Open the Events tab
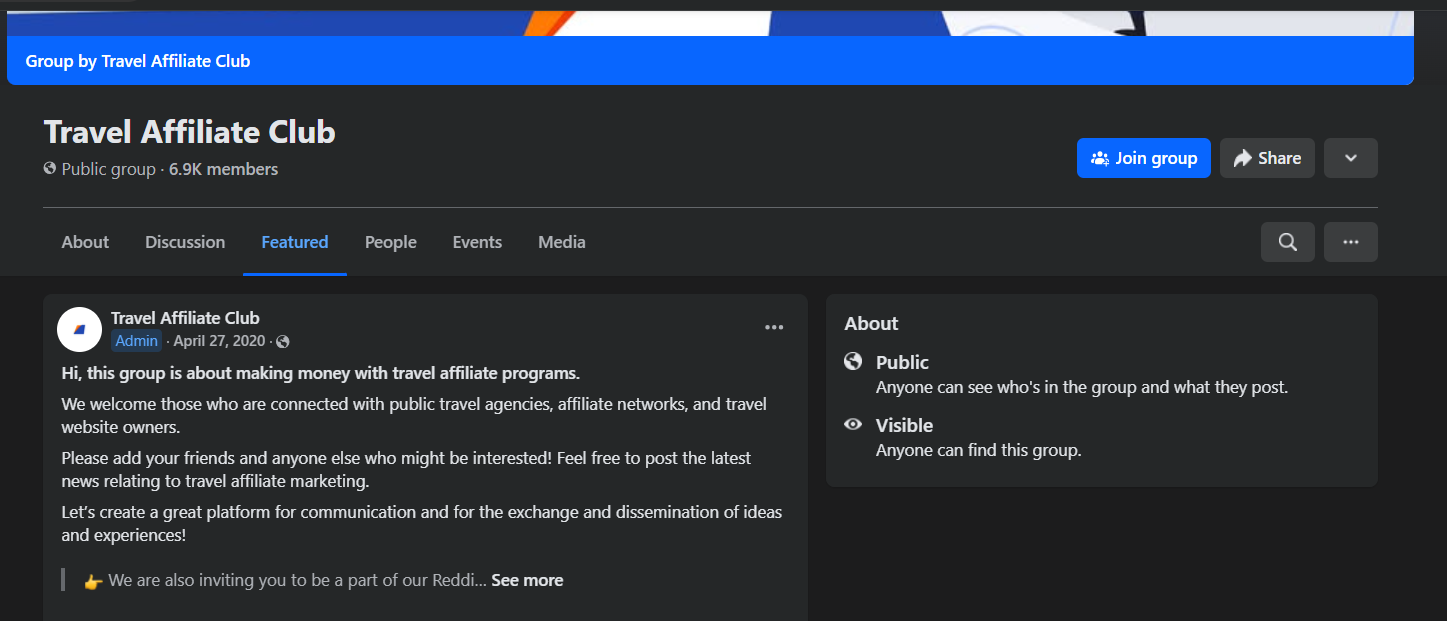Viewport: 1447px width, 621px height. click(477, 242)
